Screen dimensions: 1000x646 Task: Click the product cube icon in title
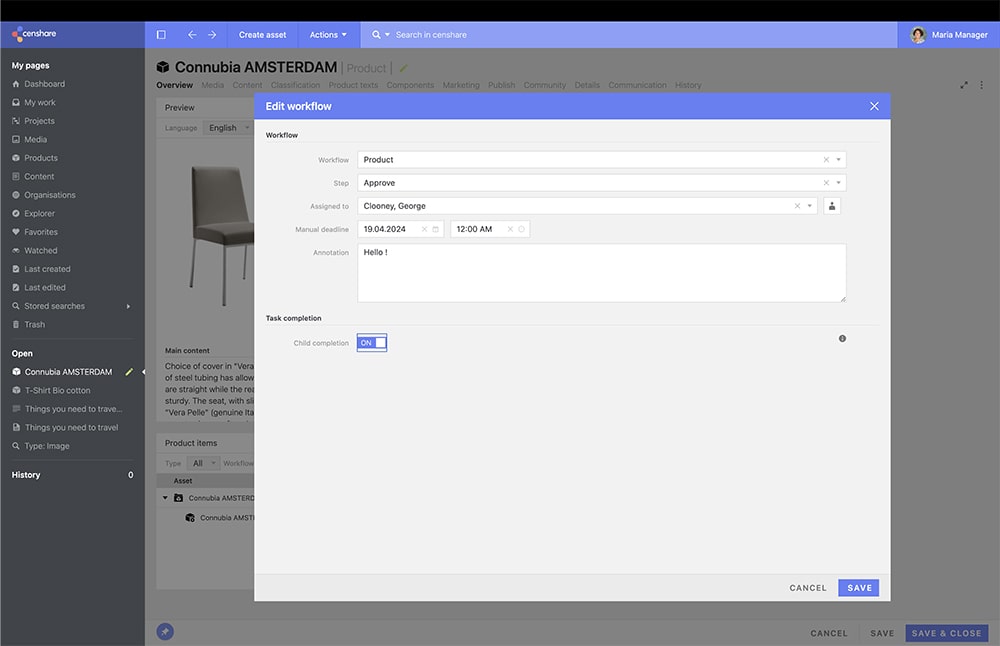[x=163, y=67]
